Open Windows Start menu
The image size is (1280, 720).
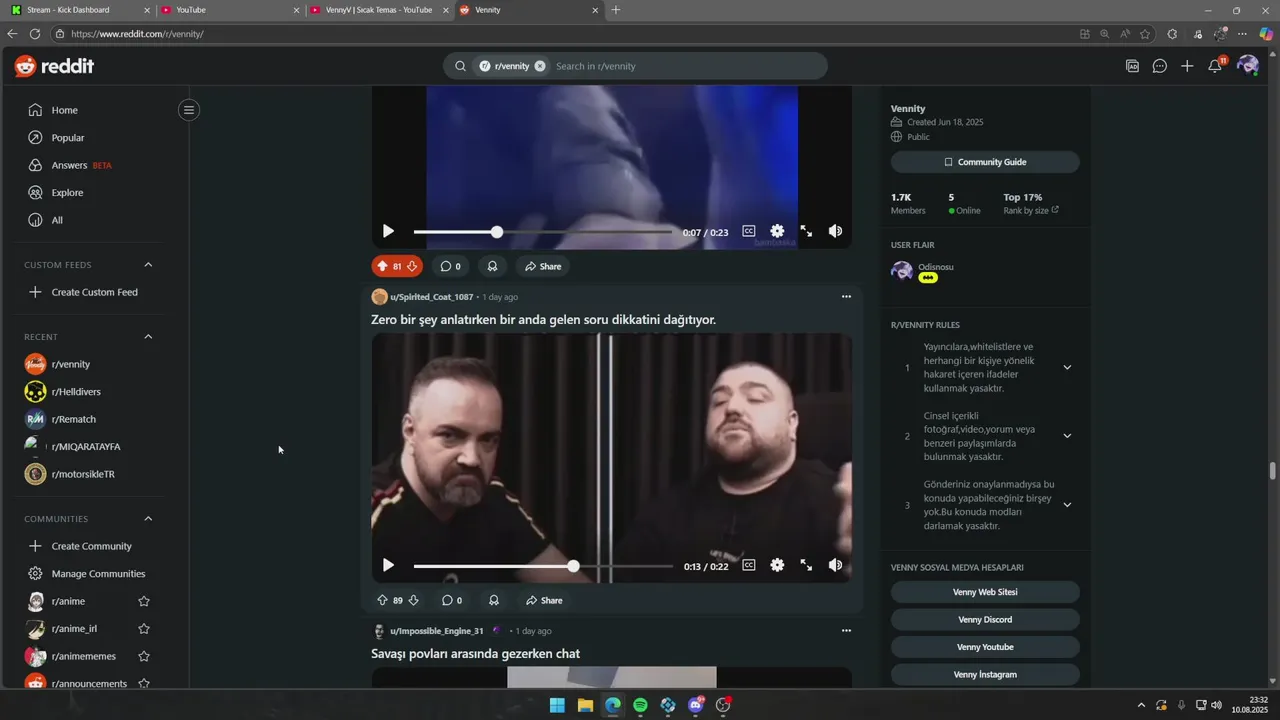557,705
